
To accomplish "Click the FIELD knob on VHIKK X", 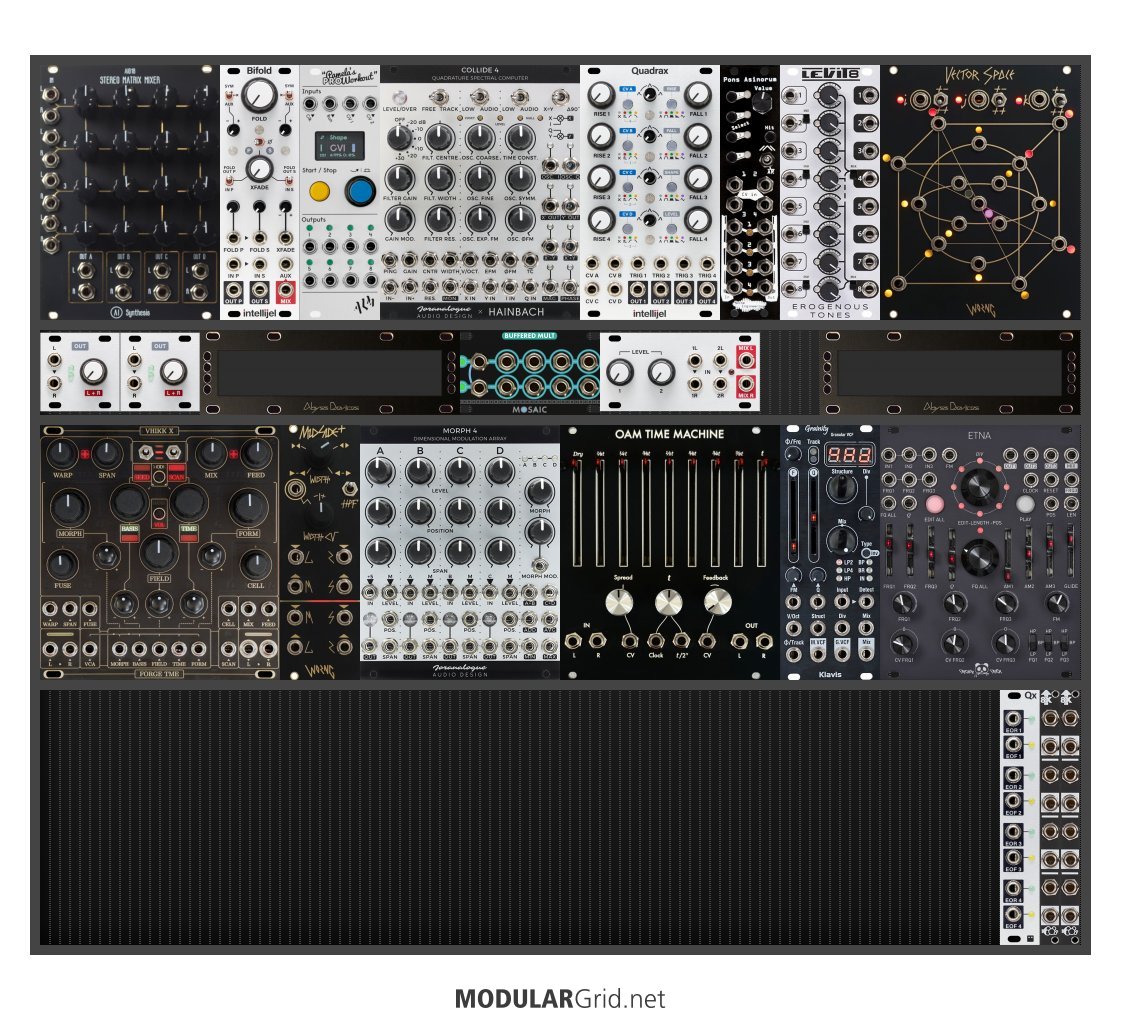I will [x=159, y=553].
